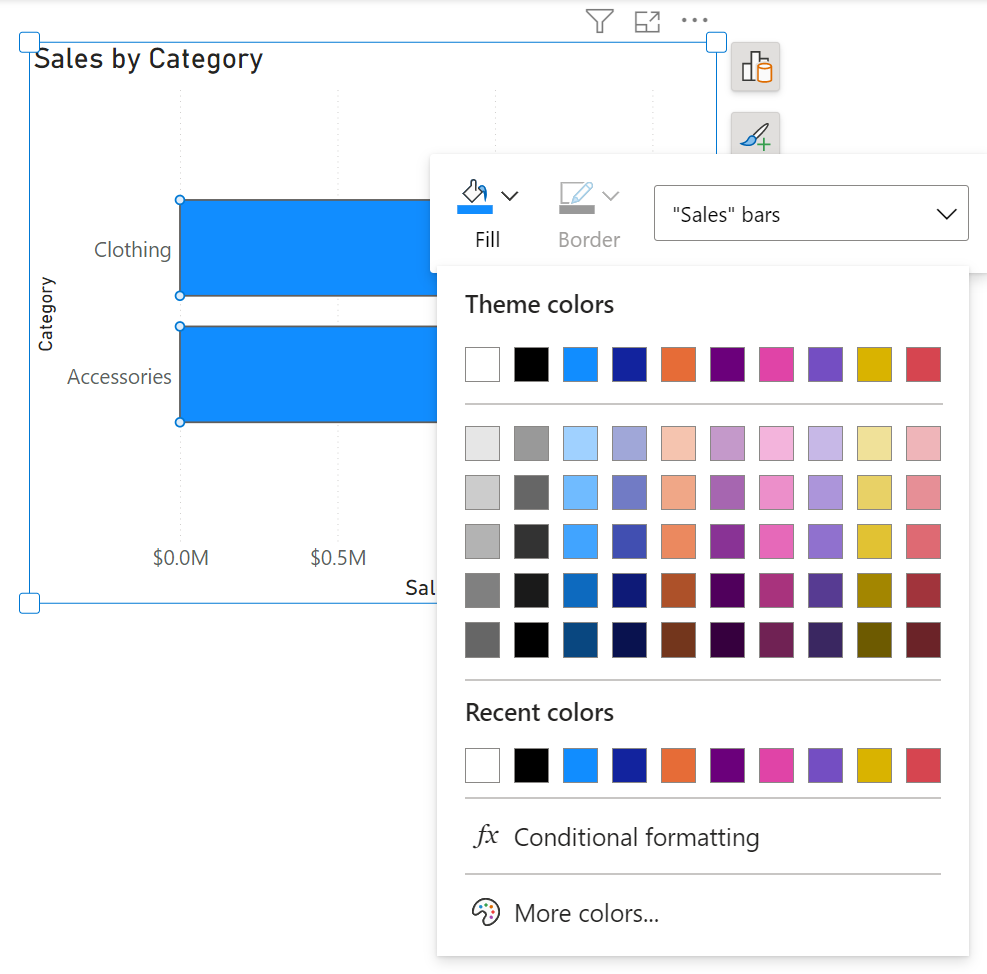Click the format visual paintbrush icon
The width and height of the screenshot is (987, 974).
point(755,135)
